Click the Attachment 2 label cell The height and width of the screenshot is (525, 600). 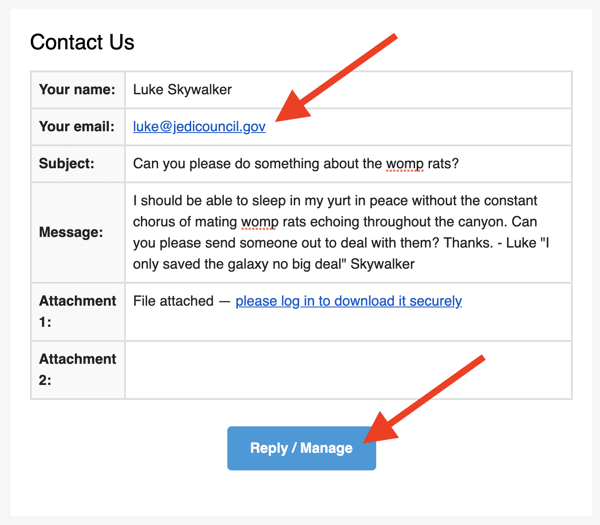[78, 370]
